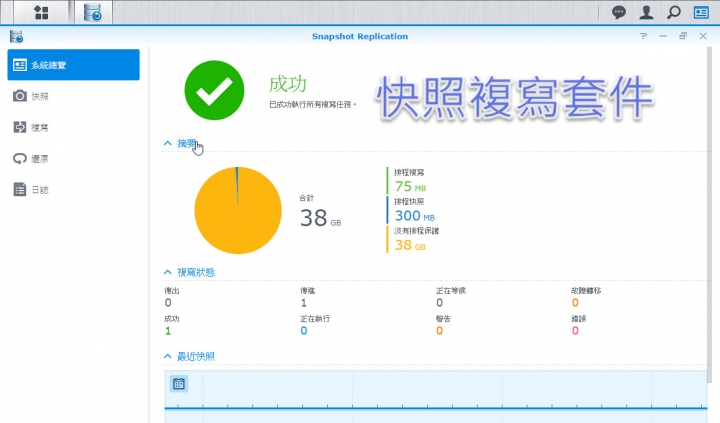Viewport: 720px width, 423px height.
Task: Click the 故障轉移 failover count 0
Action: click(x=575, y=303)
